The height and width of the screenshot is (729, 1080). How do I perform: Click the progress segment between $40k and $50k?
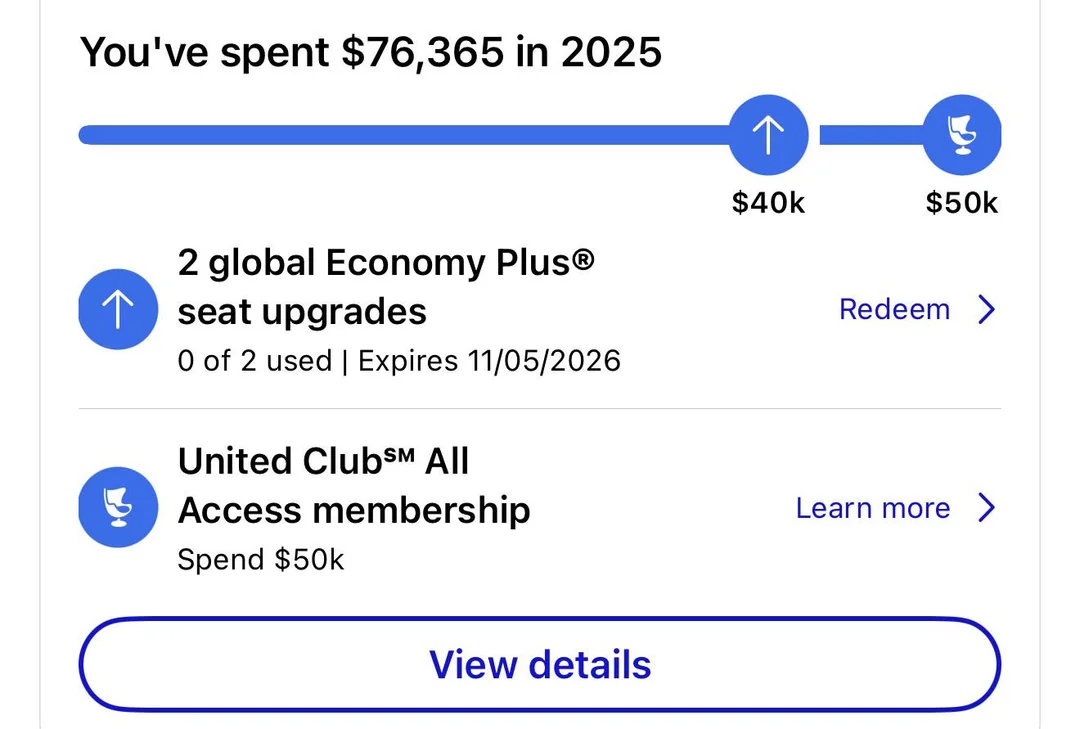pos(868,135)
